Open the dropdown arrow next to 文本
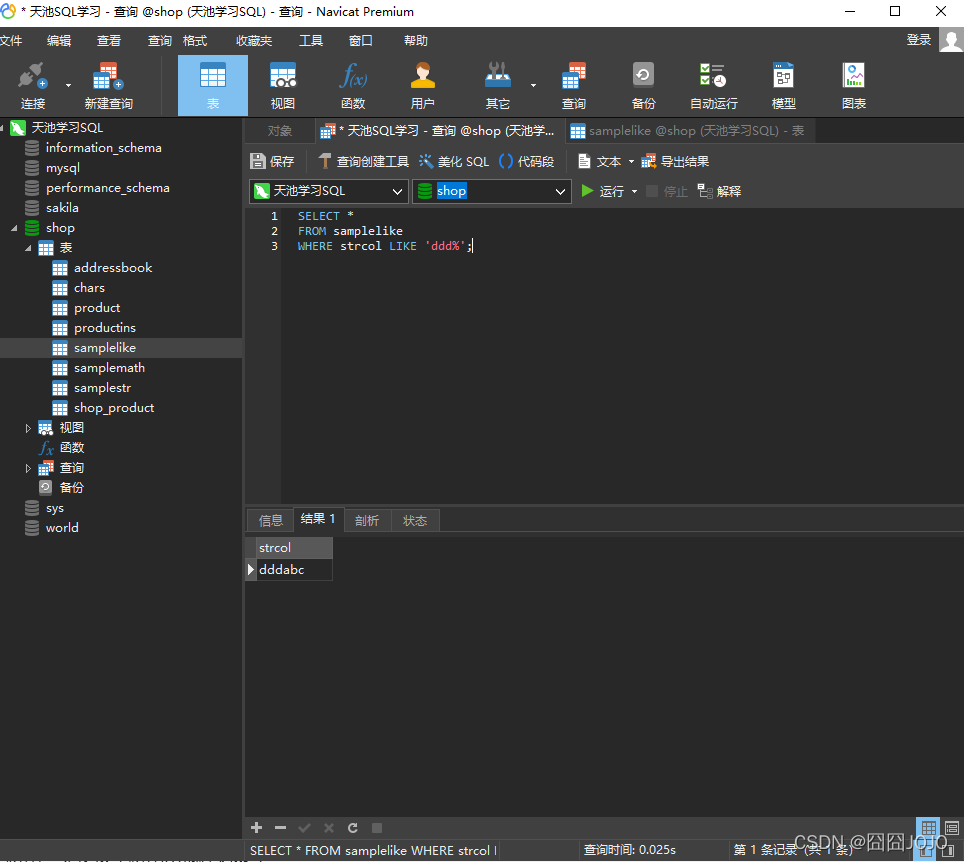 (631, 162)
